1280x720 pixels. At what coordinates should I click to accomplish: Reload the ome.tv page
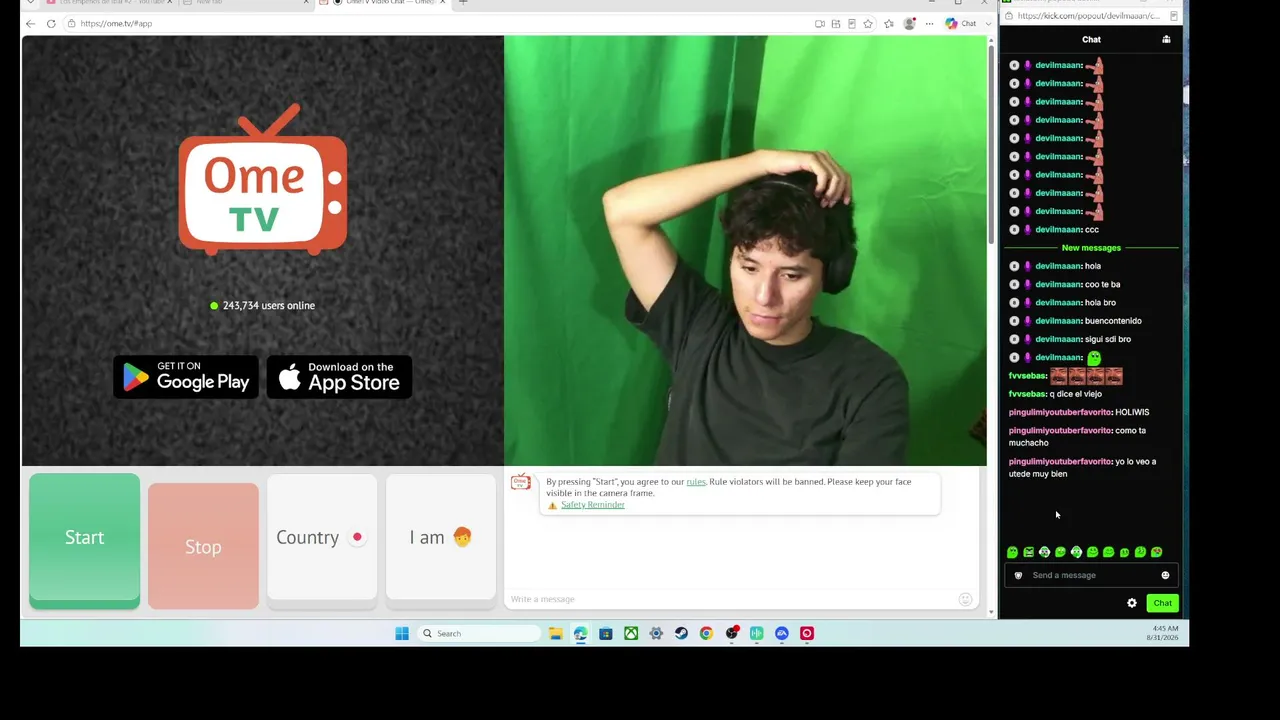pyautogui.click(x=51, y=23)
